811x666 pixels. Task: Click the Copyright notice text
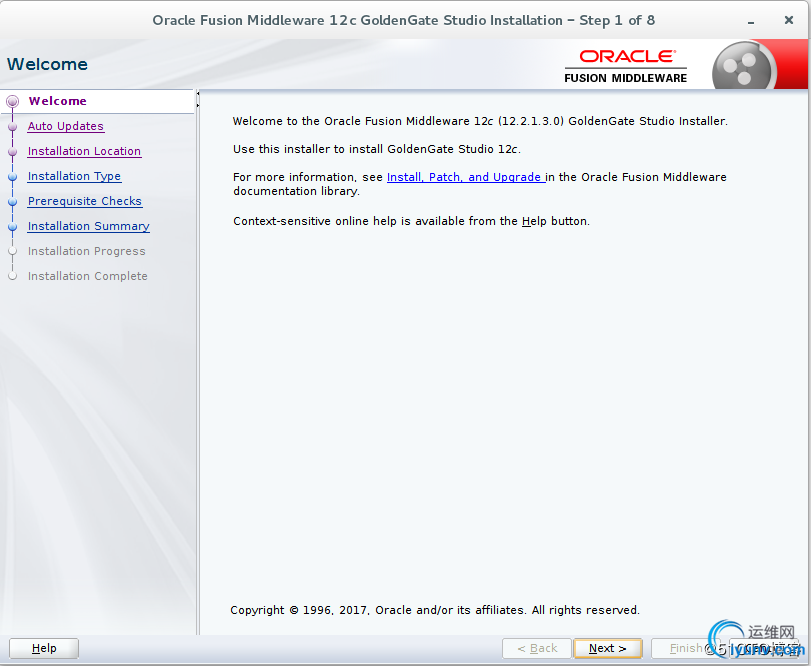(x=435, y=610)
